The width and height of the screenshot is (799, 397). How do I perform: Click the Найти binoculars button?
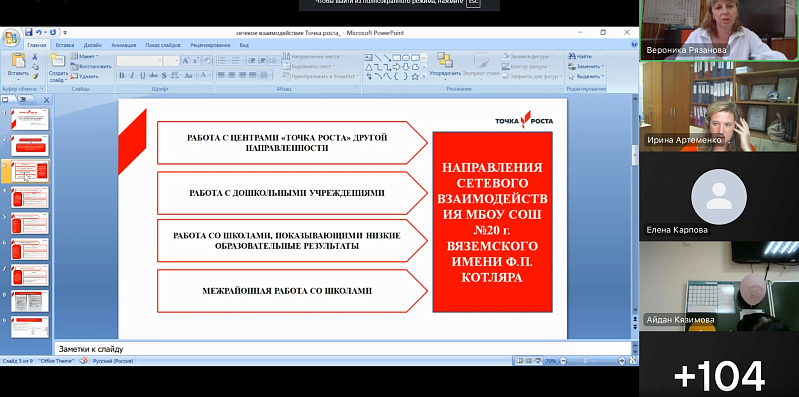coord(580,57)
